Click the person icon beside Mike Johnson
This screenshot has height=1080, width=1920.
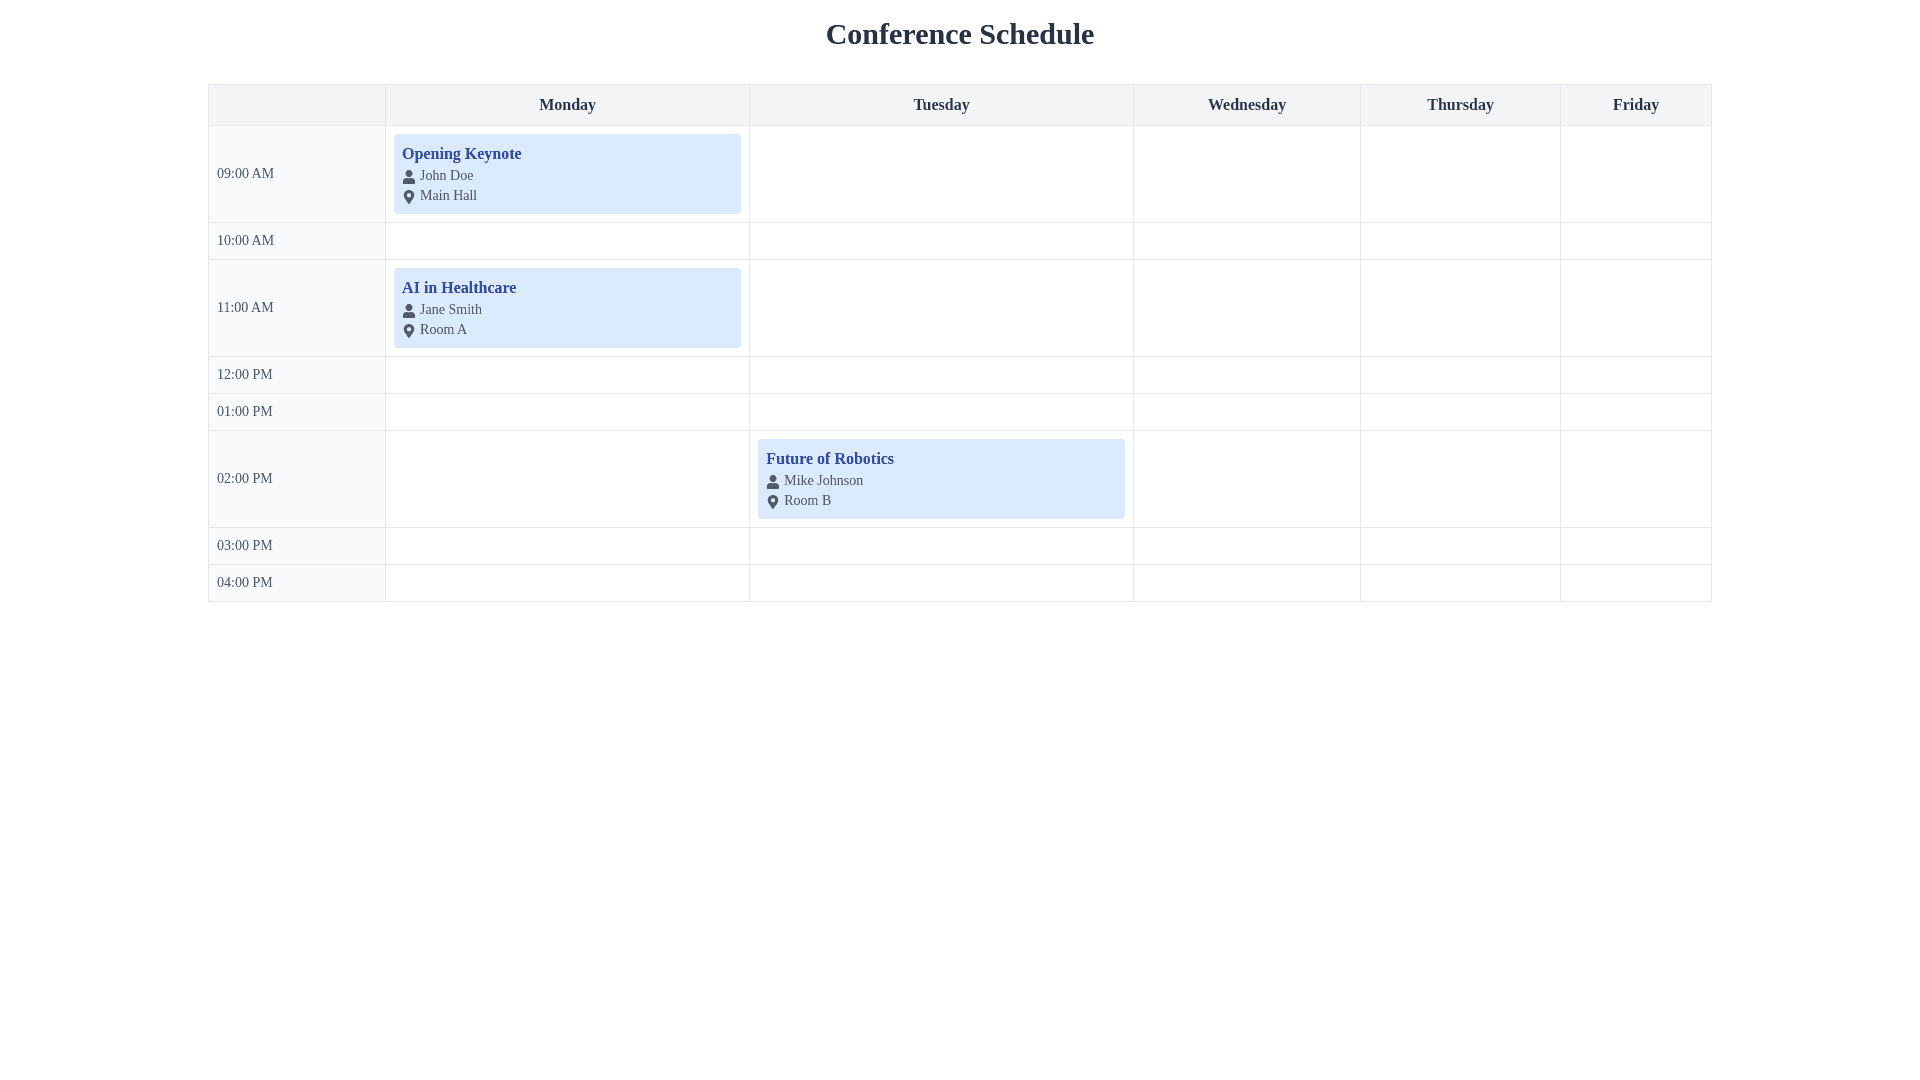tap(773, 482)
